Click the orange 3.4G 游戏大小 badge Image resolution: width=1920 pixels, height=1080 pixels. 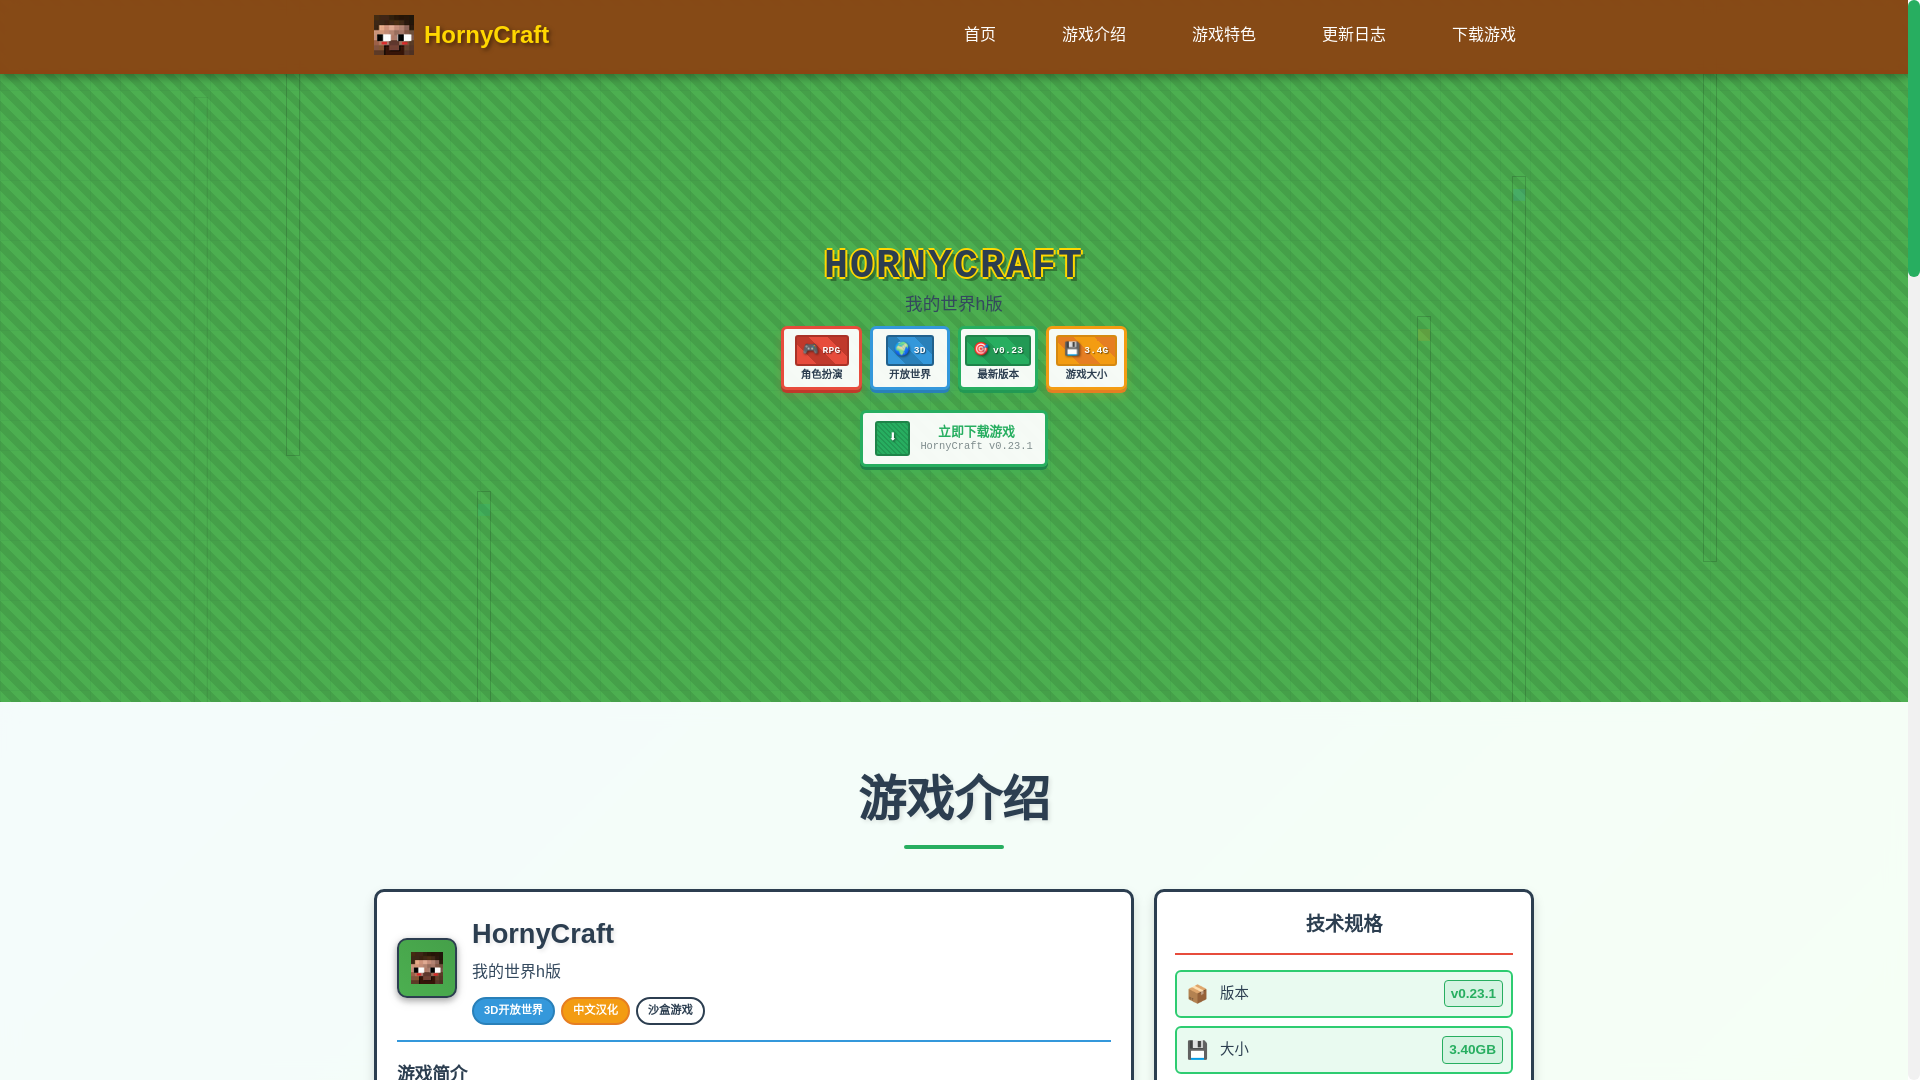[1086, 358]
